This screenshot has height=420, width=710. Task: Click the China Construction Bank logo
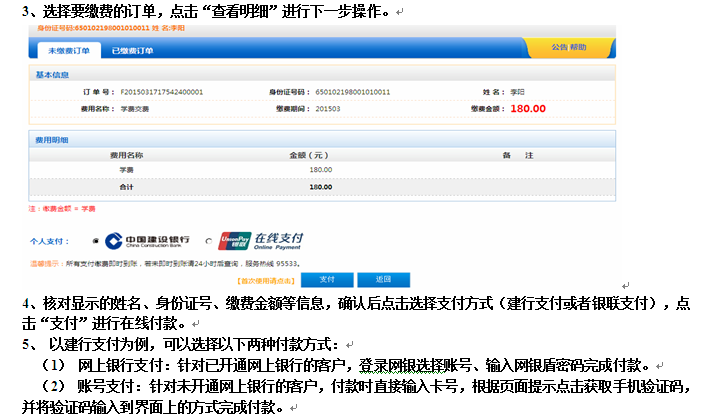tap(148, 241)
